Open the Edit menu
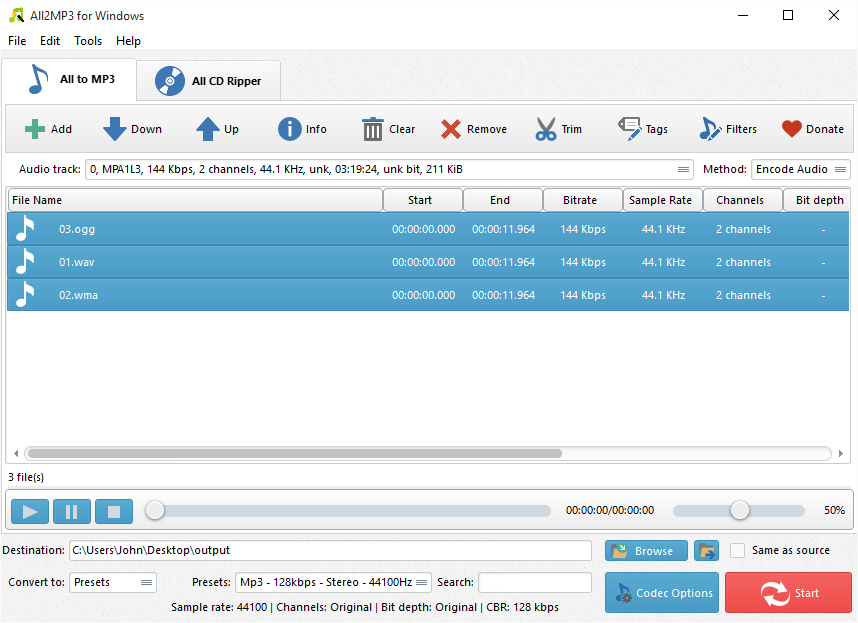 pyautogui.click(x=50, y=41)
